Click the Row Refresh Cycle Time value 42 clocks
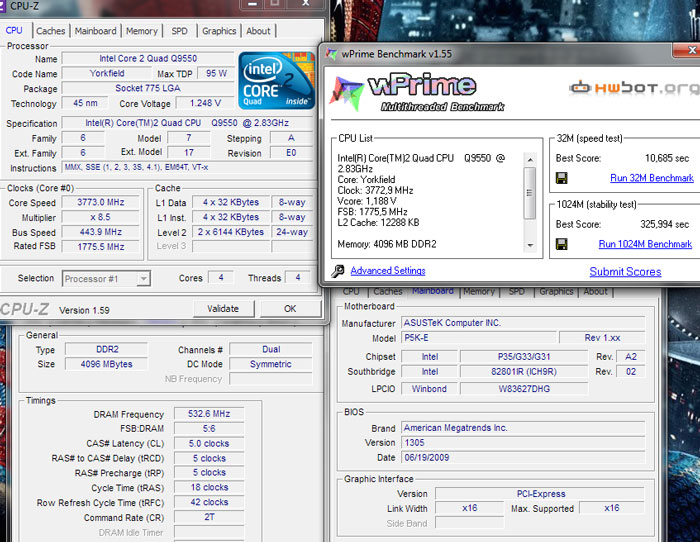This screenshot has height=542, width=700. click(209, 502)
